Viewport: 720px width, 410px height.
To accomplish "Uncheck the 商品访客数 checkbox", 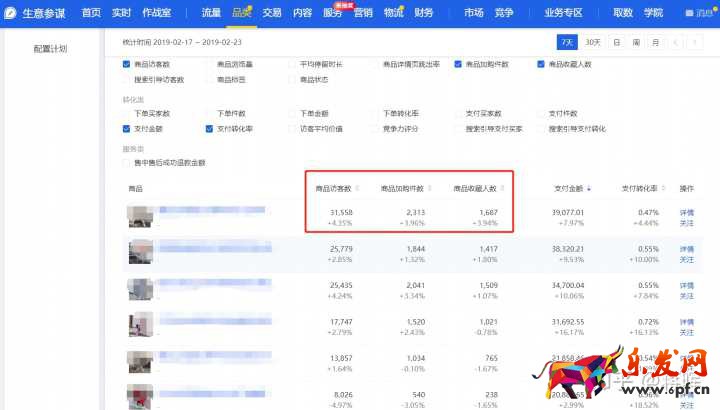I will (x=125, y=64).
